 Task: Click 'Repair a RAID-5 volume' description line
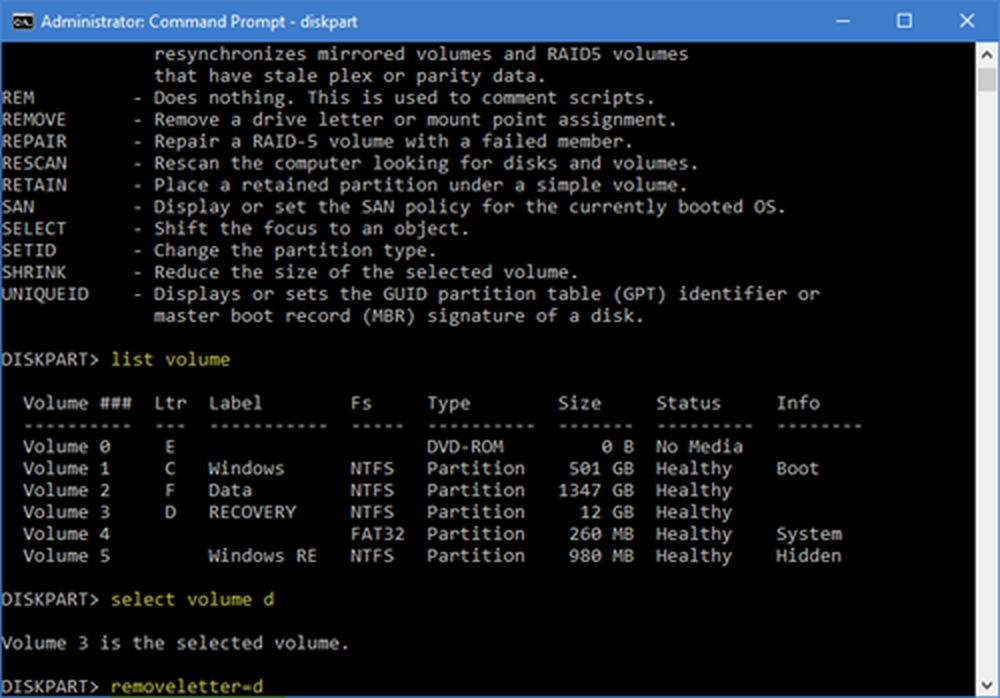click(393, 142)
